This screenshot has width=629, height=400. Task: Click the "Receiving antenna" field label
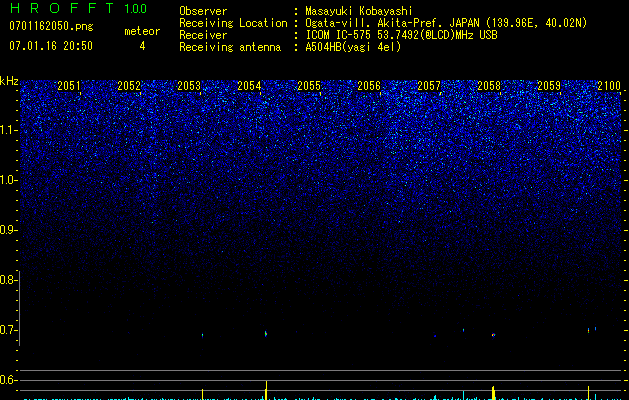click(x=230, y=47)
